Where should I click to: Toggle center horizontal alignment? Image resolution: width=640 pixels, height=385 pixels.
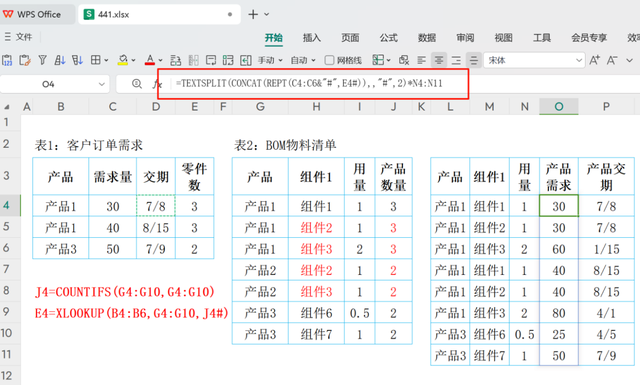click(x=439, y=60)
